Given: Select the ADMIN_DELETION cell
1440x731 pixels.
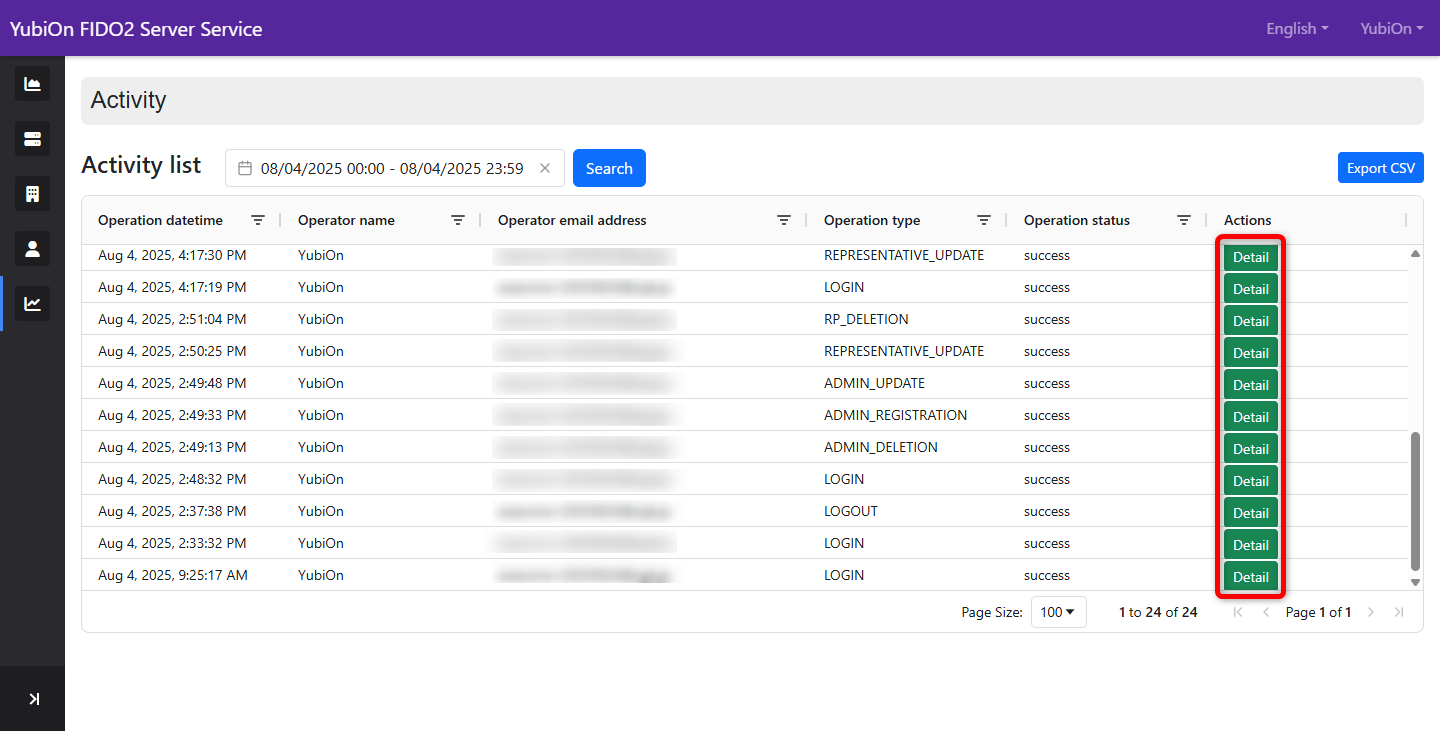Looking at the screenshot, I should click(x=881, y=447).
